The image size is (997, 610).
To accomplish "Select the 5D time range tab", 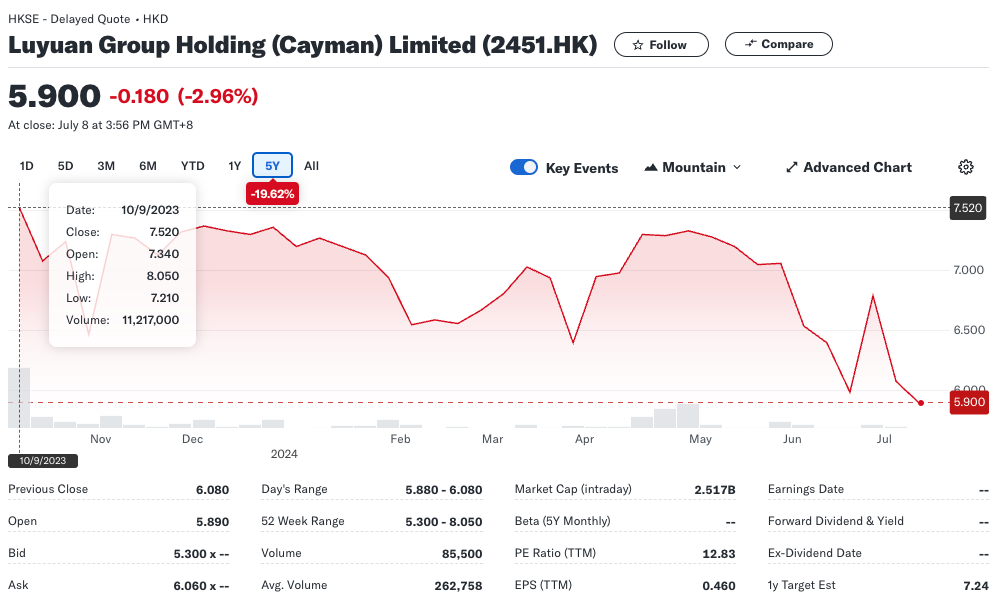I will (65, 166).
